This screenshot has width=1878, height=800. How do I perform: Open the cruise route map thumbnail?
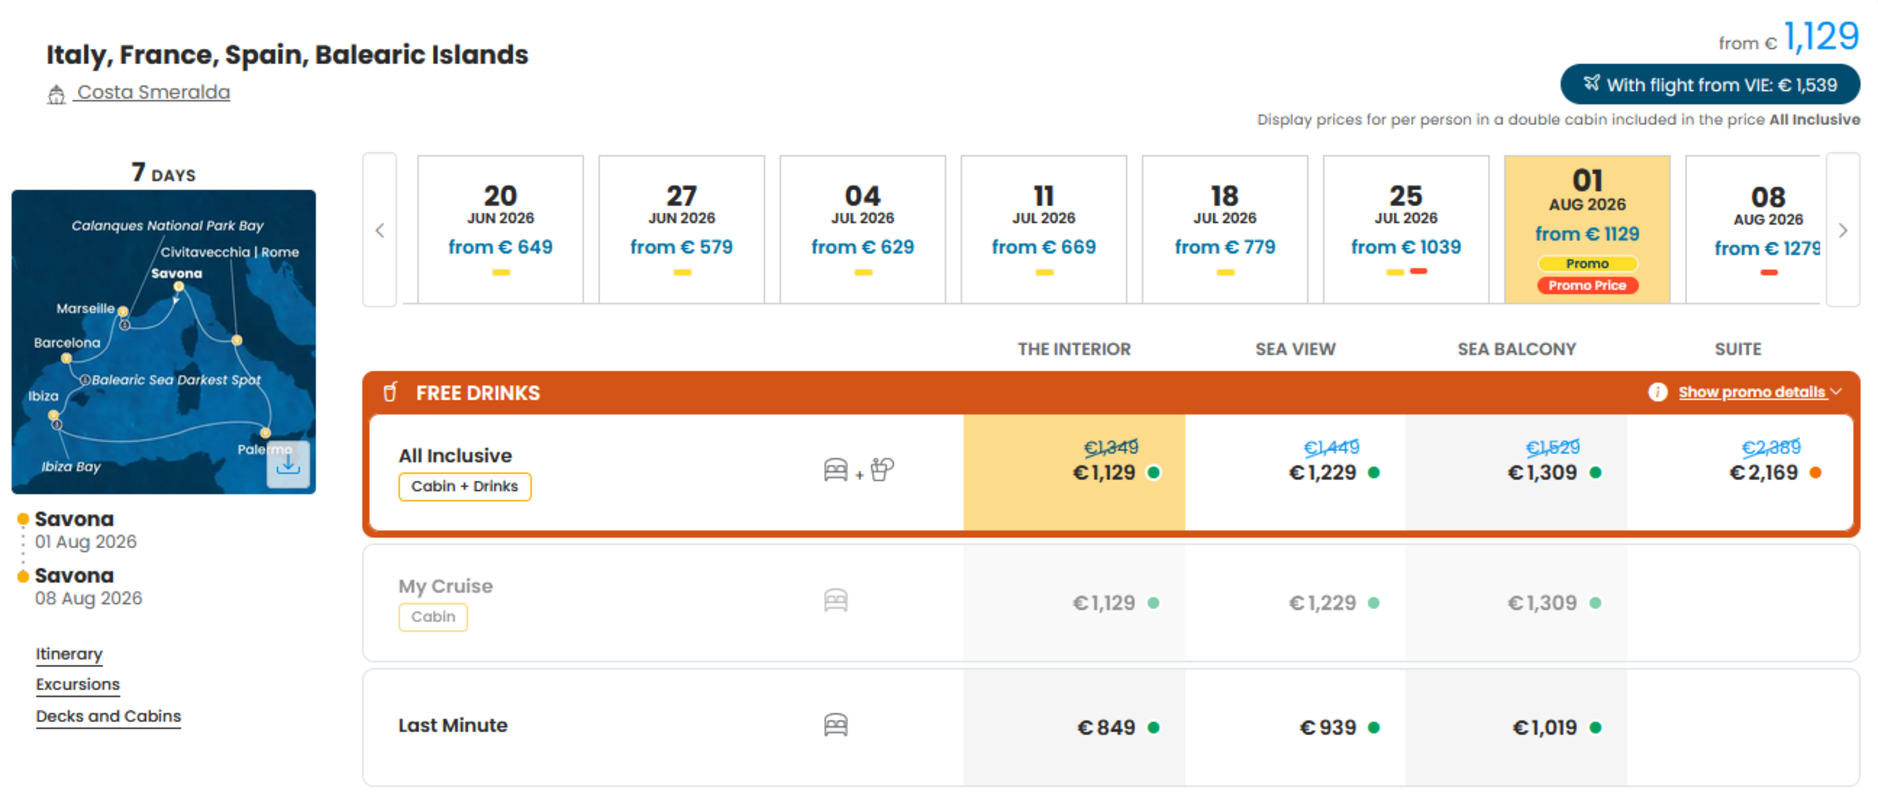tap(163, 342)
